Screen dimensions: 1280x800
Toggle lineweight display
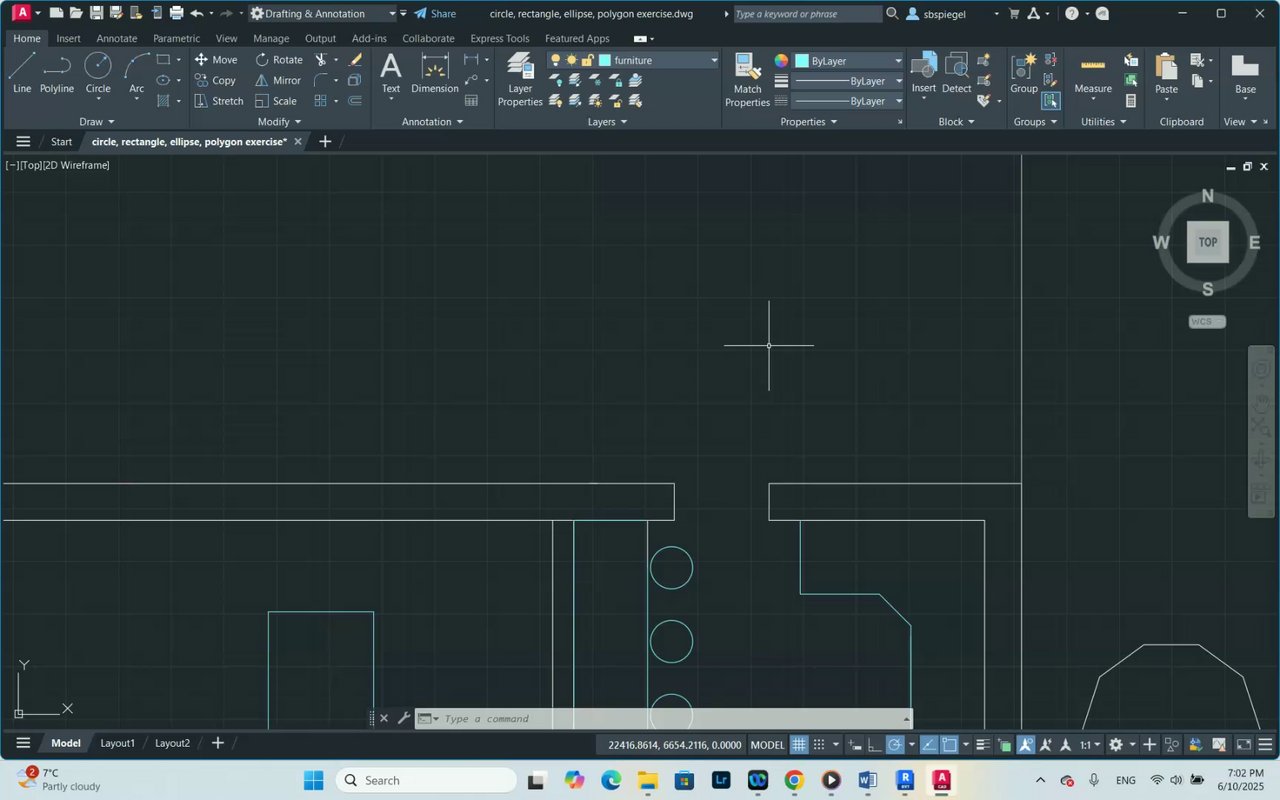click(983, 744)
